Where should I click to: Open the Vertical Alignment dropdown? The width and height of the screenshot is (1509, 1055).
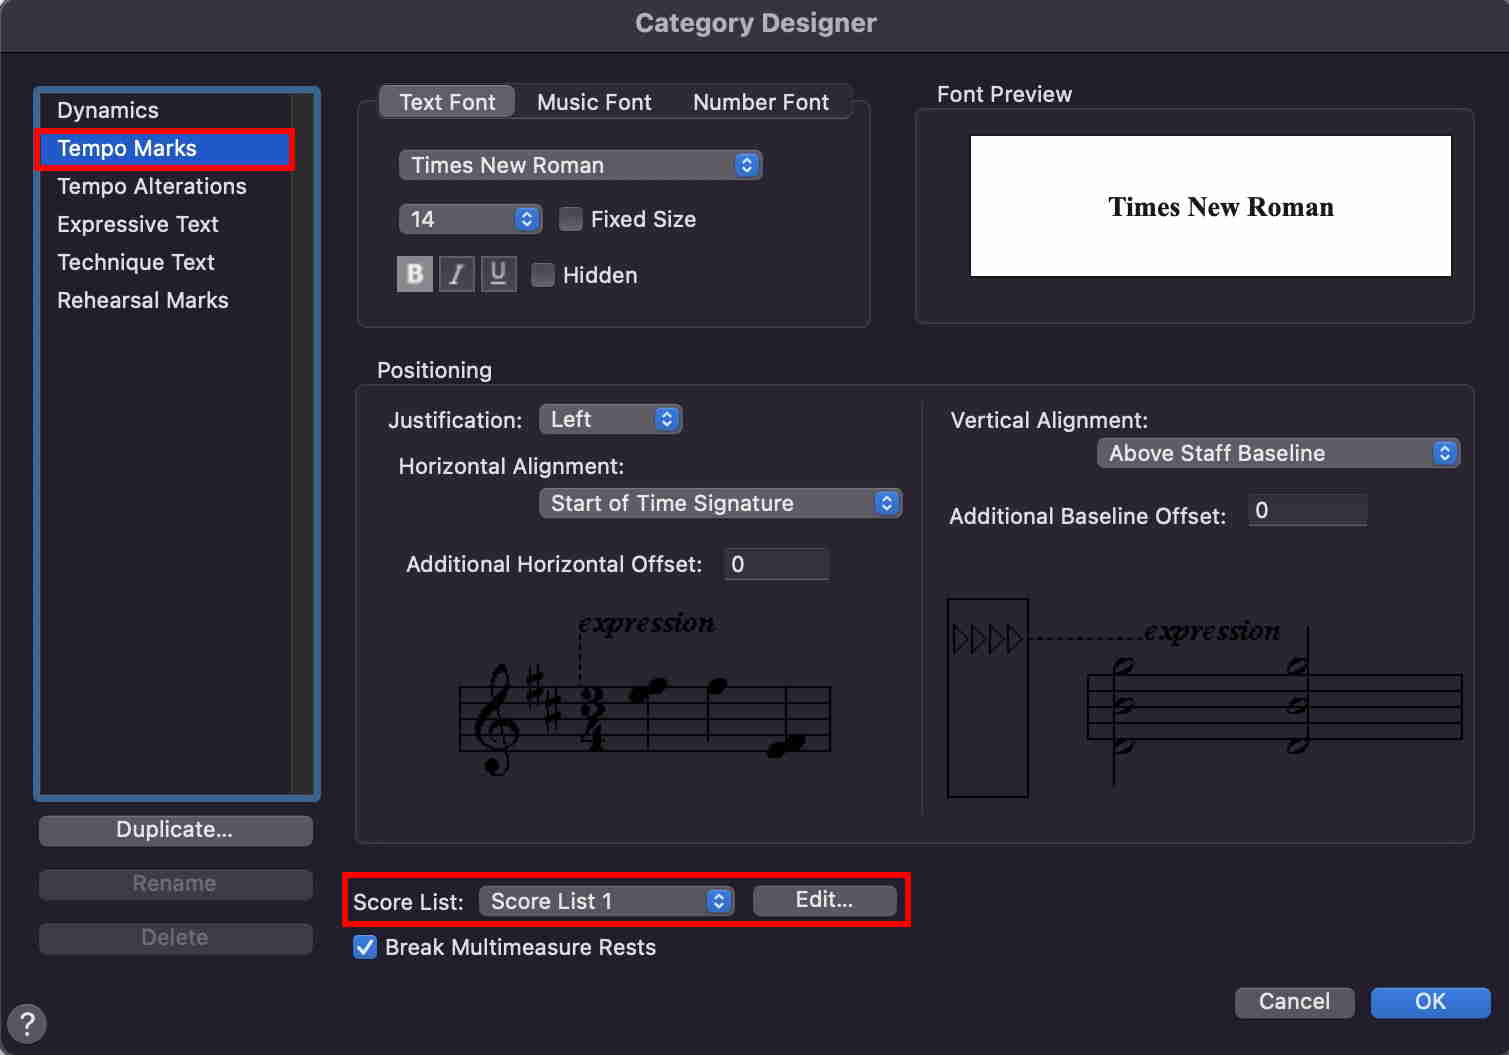tap(1278, 453)
